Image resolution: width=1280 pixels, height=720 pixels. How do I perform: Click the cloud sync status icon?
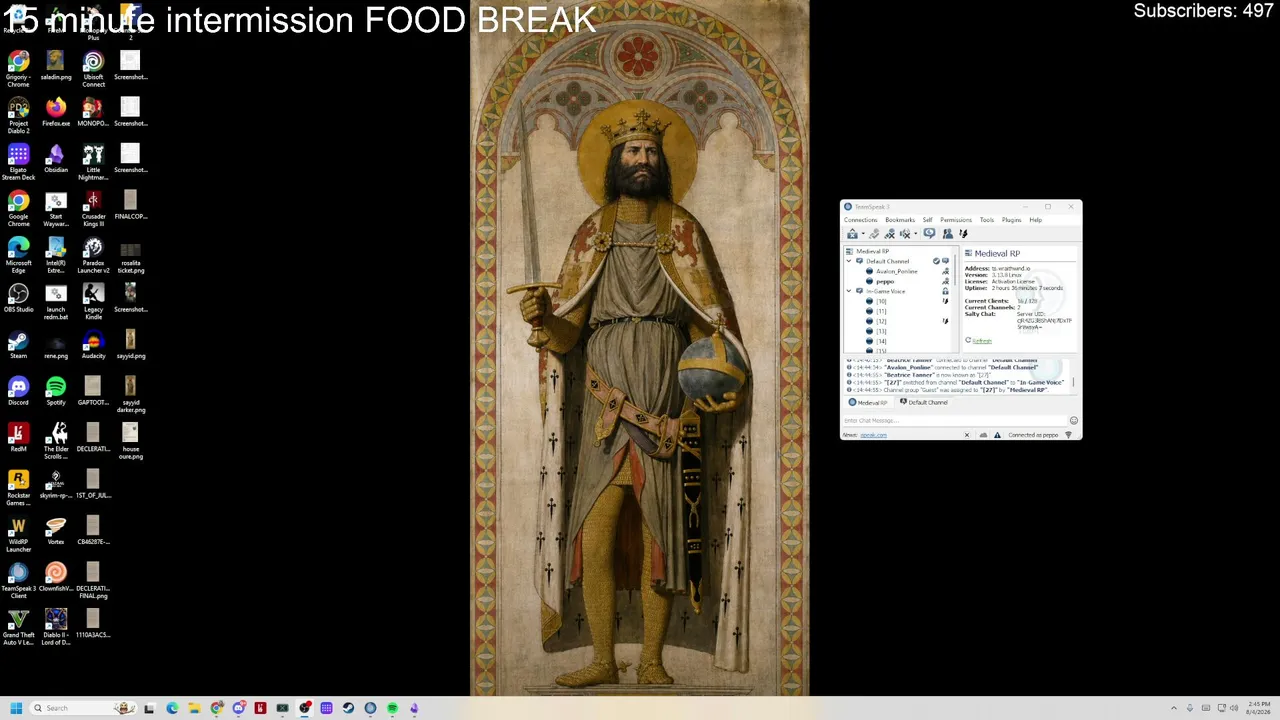[x=983, y=435]
